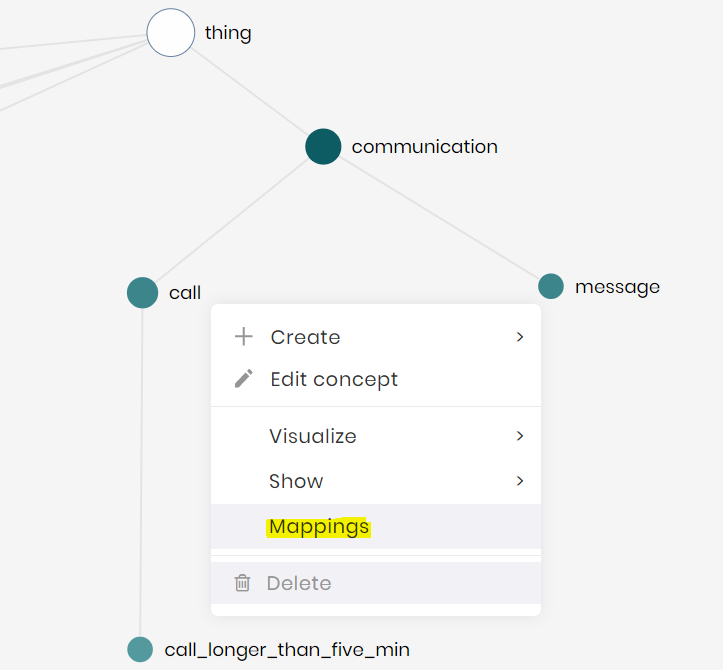This screenshot has height=670, width=723.
Task: Click the message text label
Action: point(617,287)
